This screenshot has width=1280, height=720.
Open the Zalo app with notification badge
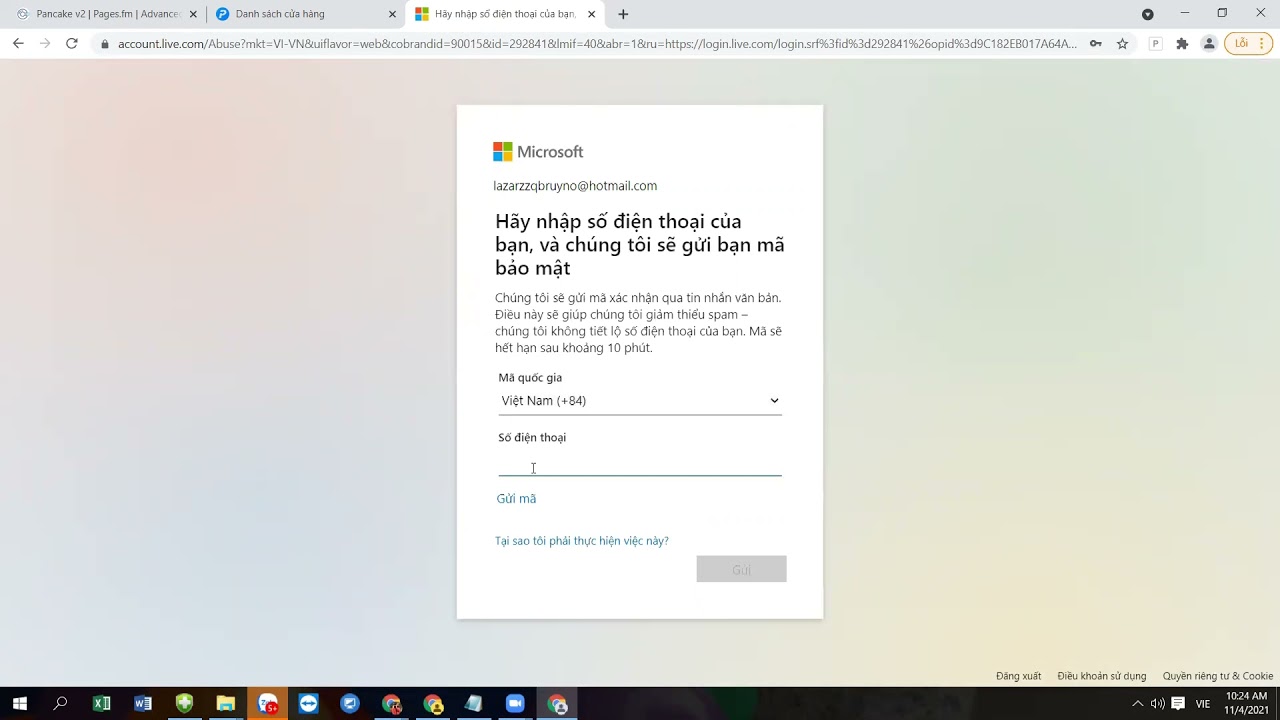268,704
